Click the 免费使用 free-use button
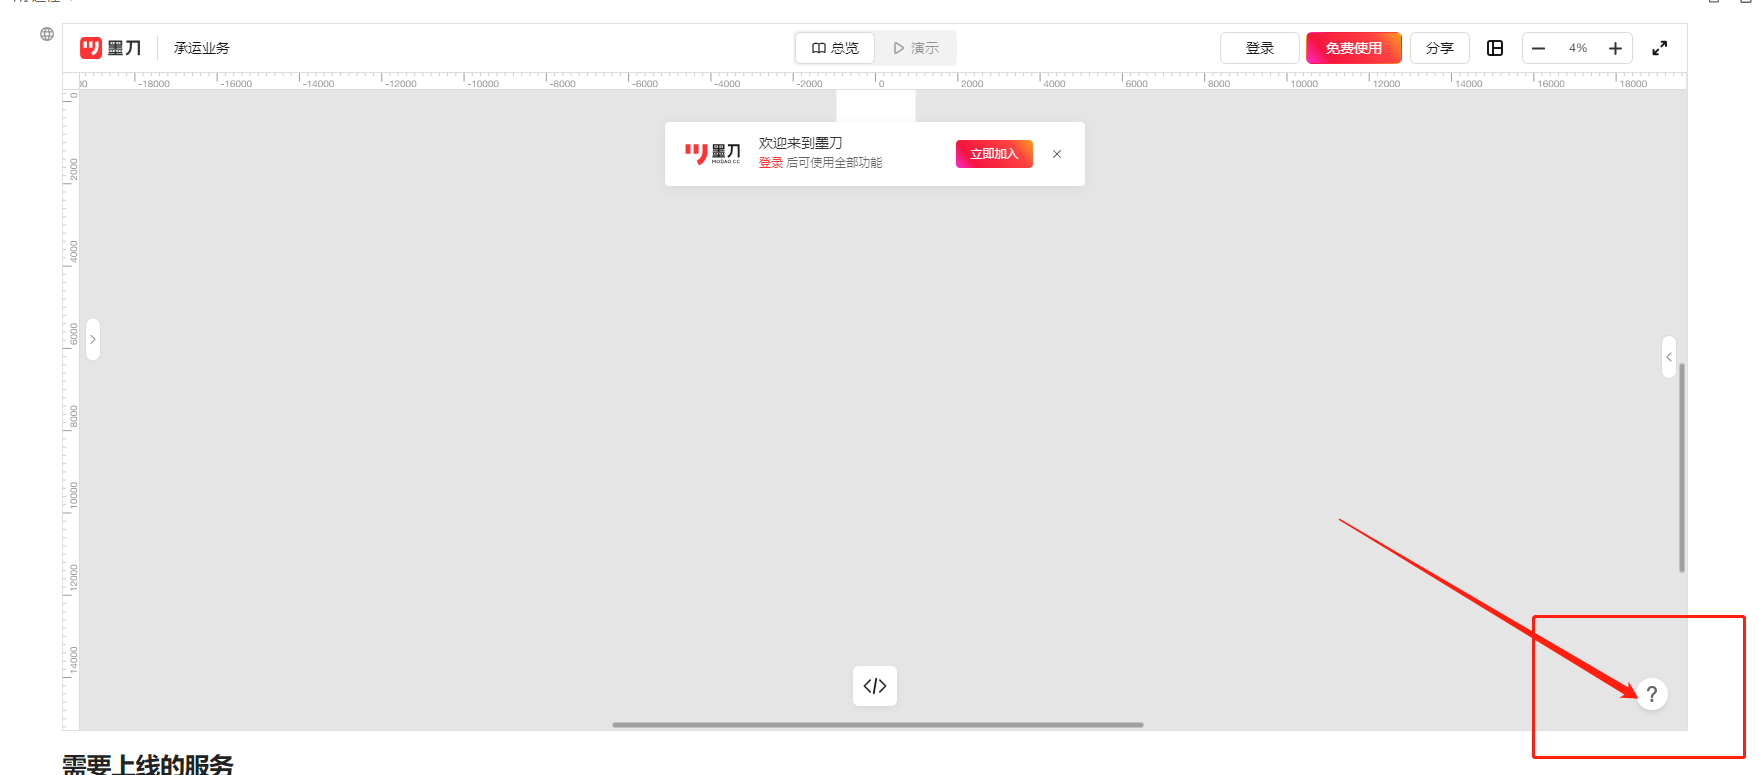The width and height of the screenshot is (1761, 775). (1354, 48)
